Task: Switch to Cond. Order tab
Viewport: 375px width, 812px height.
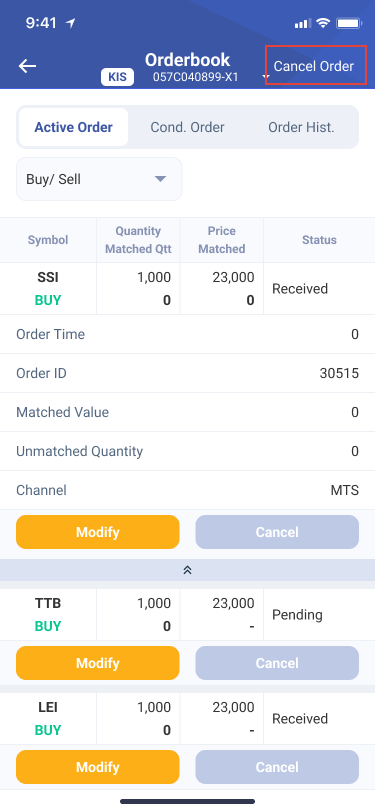Action: [x=188, y=127]
